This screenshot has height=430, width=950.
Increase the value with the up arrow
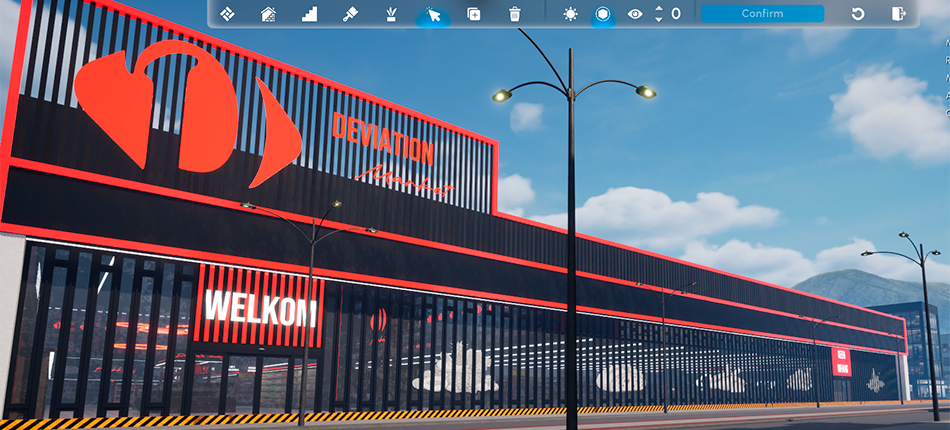658,9
